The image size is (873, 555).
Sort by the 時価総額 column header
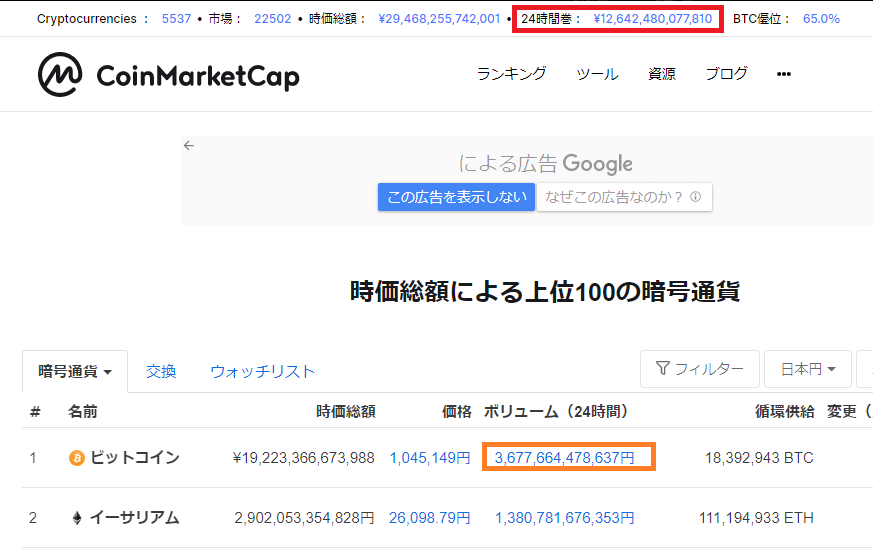click(x=346, y=411)
